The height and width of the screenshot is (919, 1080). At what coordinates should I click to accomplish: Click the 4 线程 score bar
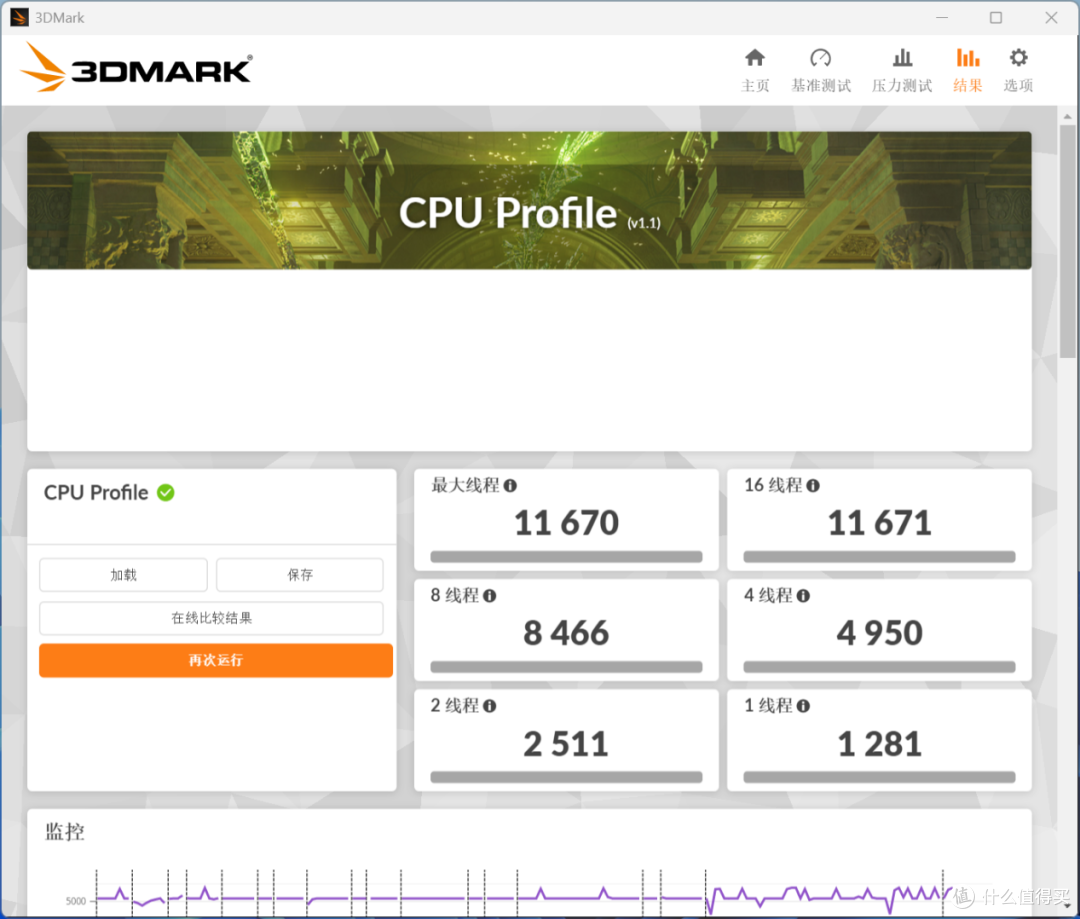coord(880,667)
